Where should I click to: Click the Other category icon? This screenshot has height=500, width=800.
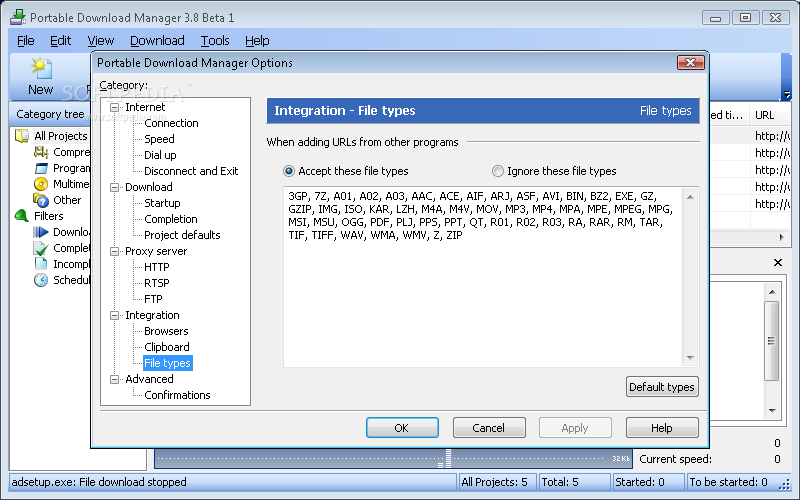[41, 200]
